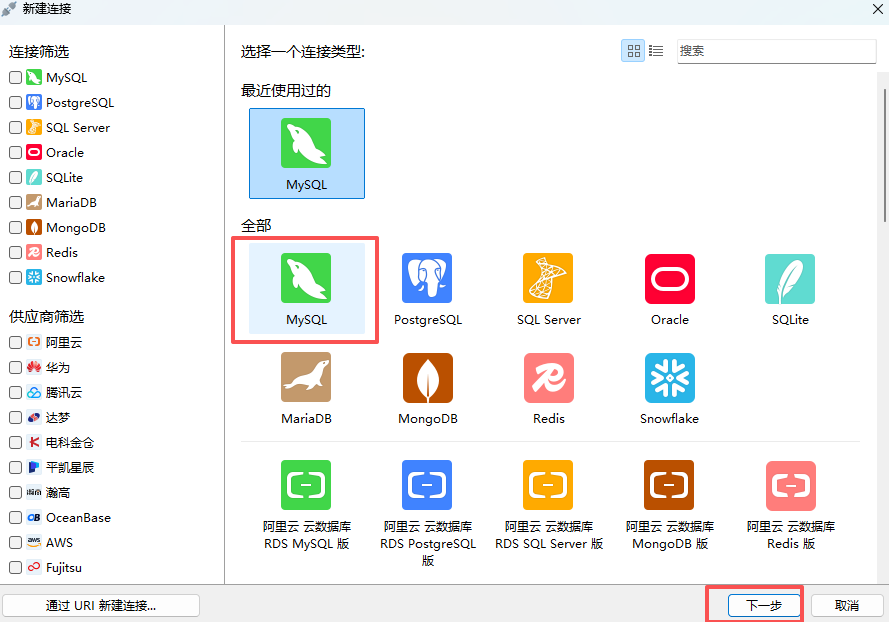Pick the MongoDB connection tile

coord(427,388)
